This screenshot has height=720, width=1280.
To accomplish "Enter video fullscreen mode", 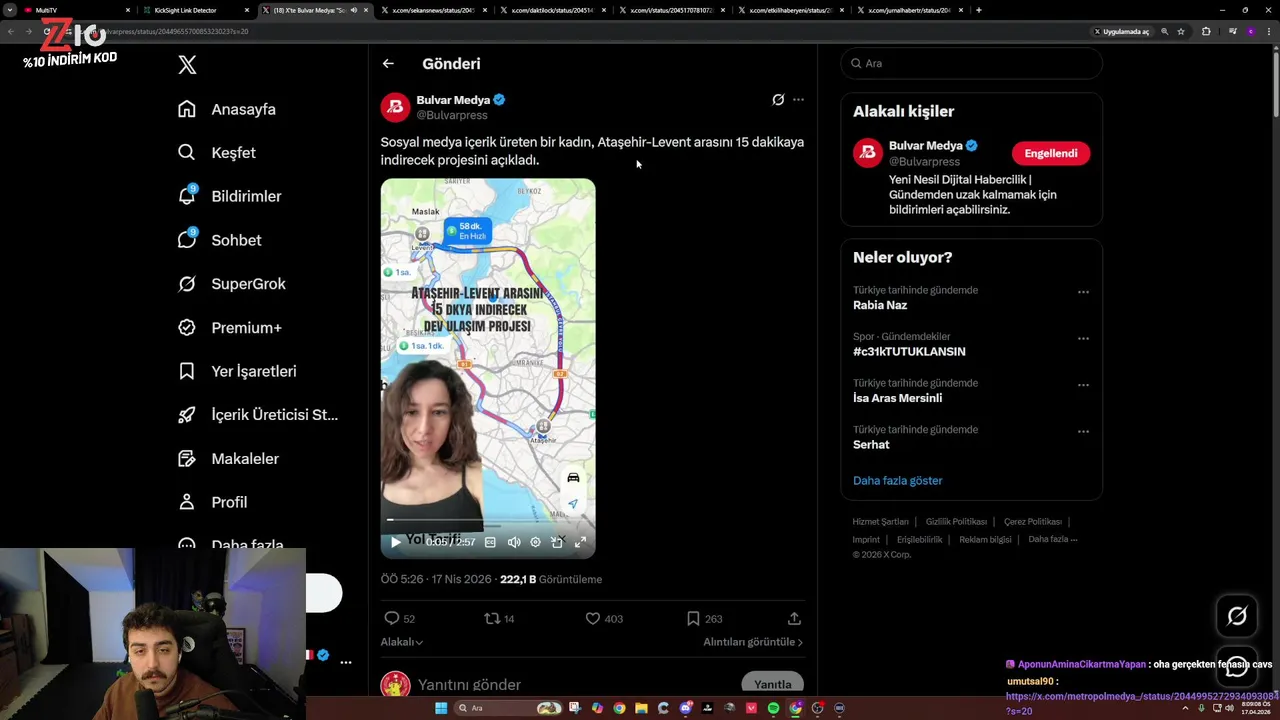I will click(x=580, y=542).
